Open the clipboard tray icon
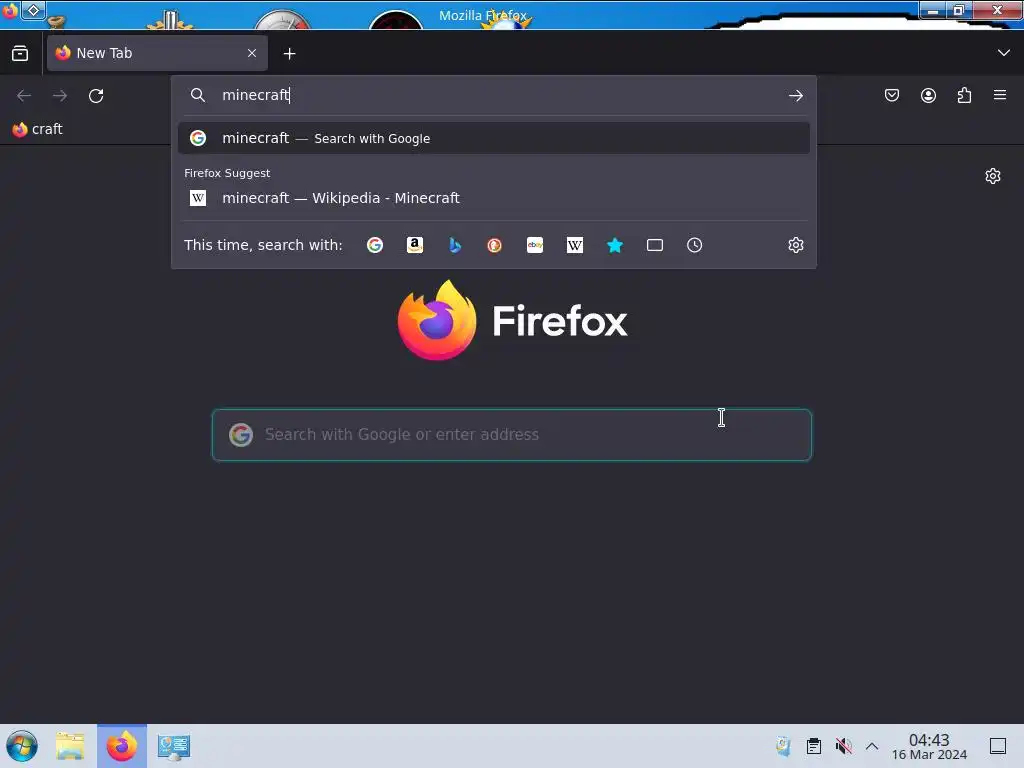Image resolution: width=1024 pixels, height=768 pixels. [813, 746]
